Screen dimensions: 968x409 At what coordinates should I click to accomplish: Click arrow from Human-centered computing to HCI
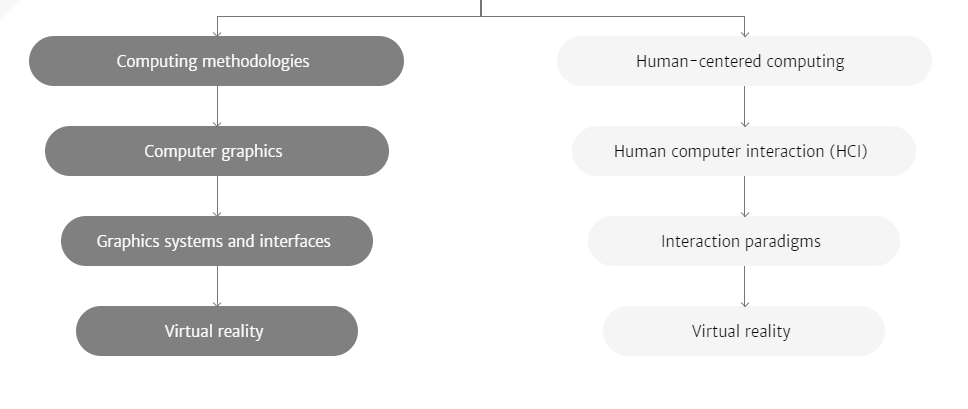click(x=745, y=106)
